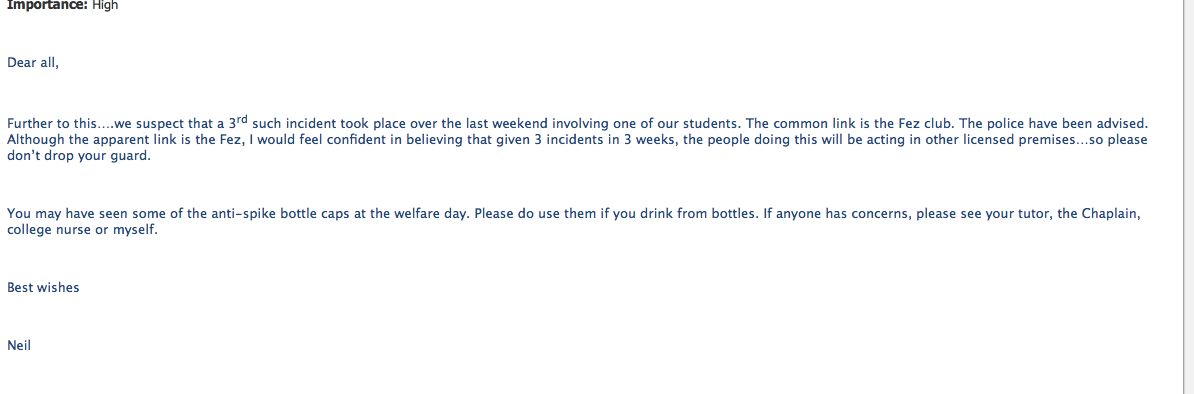Click the words 'Further to this' in email

pyautogui.click(x=53, y=123)
